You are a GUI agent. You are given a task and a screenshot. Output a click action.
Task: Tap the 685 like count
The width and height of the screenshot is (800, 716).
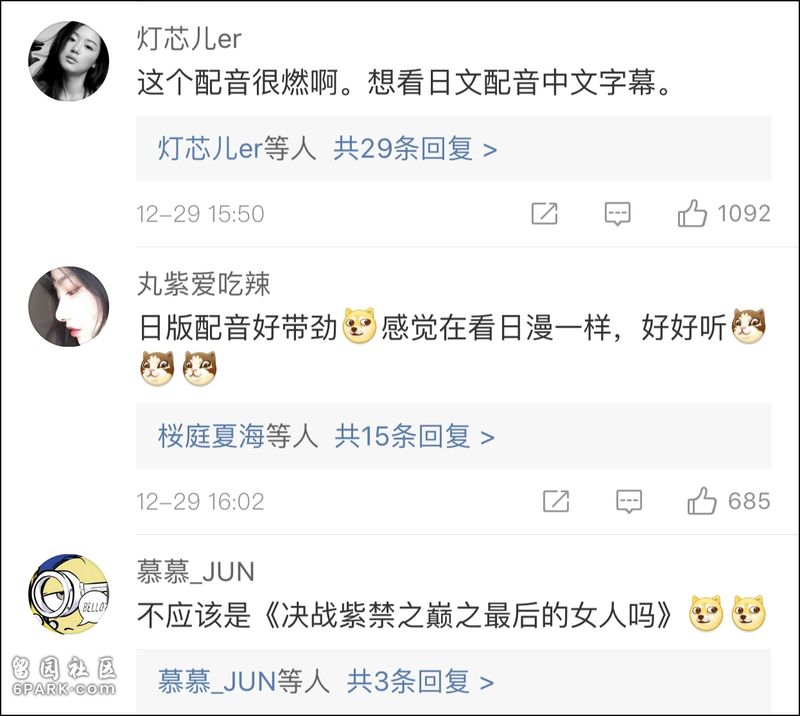coord(749,501)
